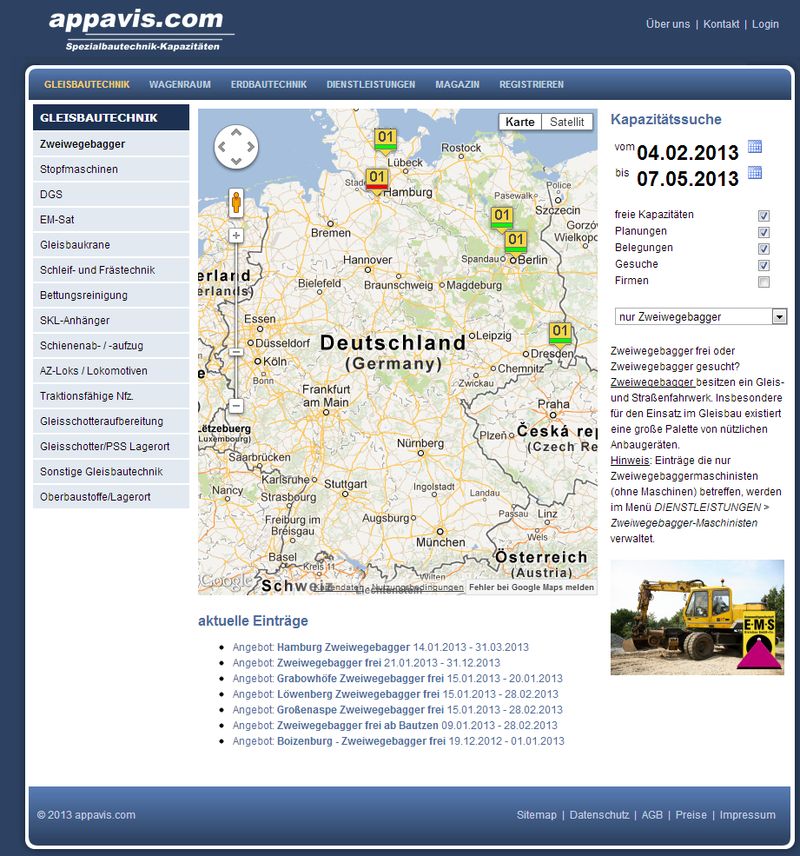Select the 01 map marker closest to Berlin
Image resolution: width=800 pixels, height=856 pixels.
(x=515, y=242)
